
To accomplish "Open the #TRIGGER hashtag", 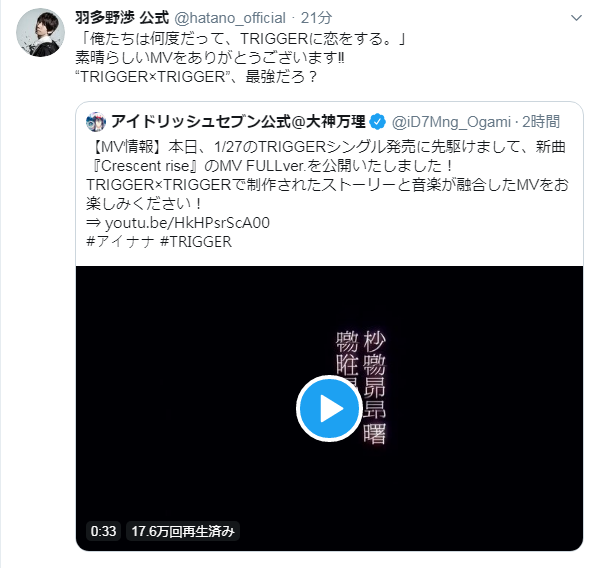I will click(x=196, y=242).
